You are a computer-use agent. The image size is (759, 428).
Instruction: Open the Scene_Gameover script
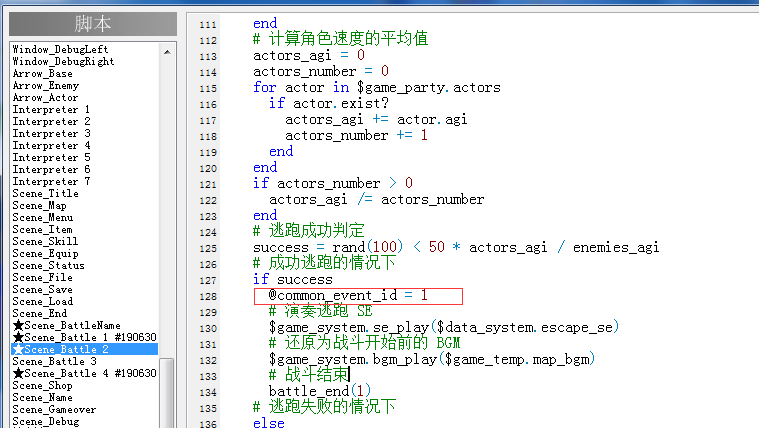tap(54, 410)
